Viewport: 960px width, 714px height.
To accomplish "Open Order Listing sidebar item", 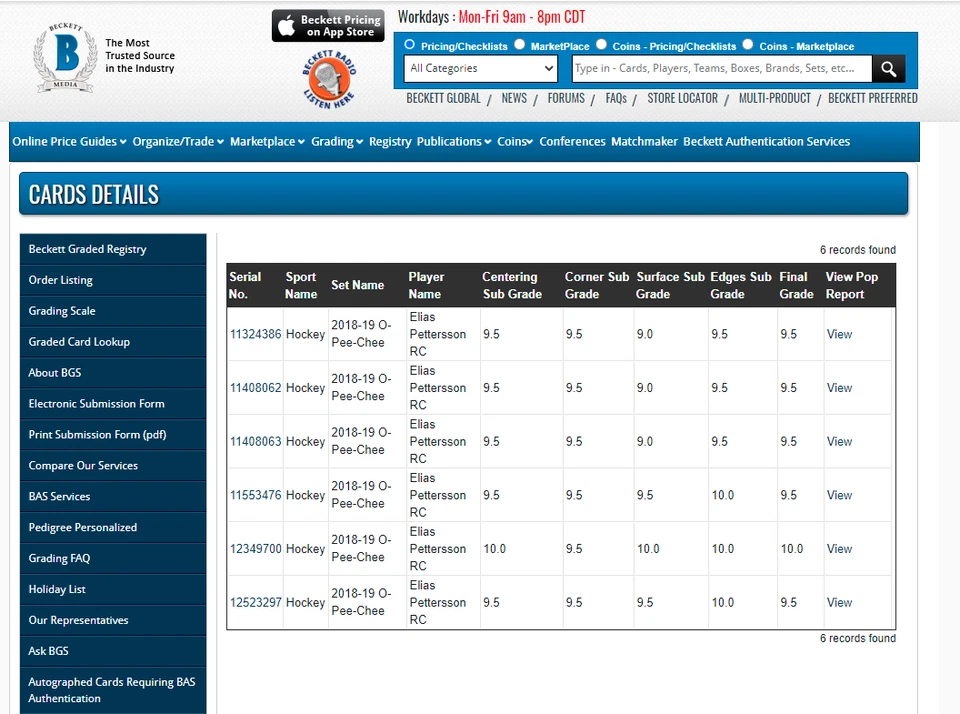I will coord(113,280).
